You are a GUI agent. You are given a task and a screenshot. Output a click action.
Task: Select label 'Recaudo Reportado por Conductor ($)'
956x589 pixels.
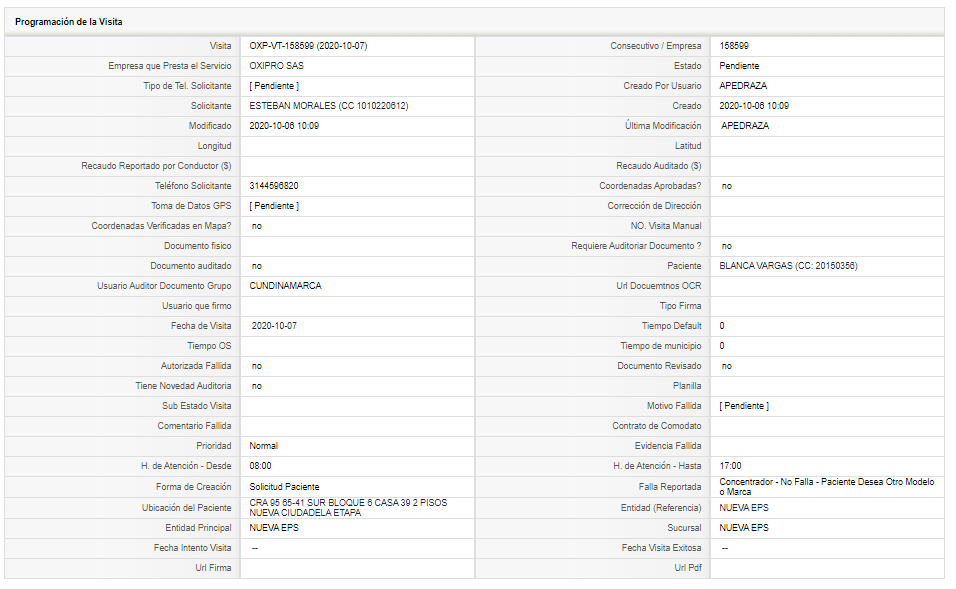[x=156, y=166]
